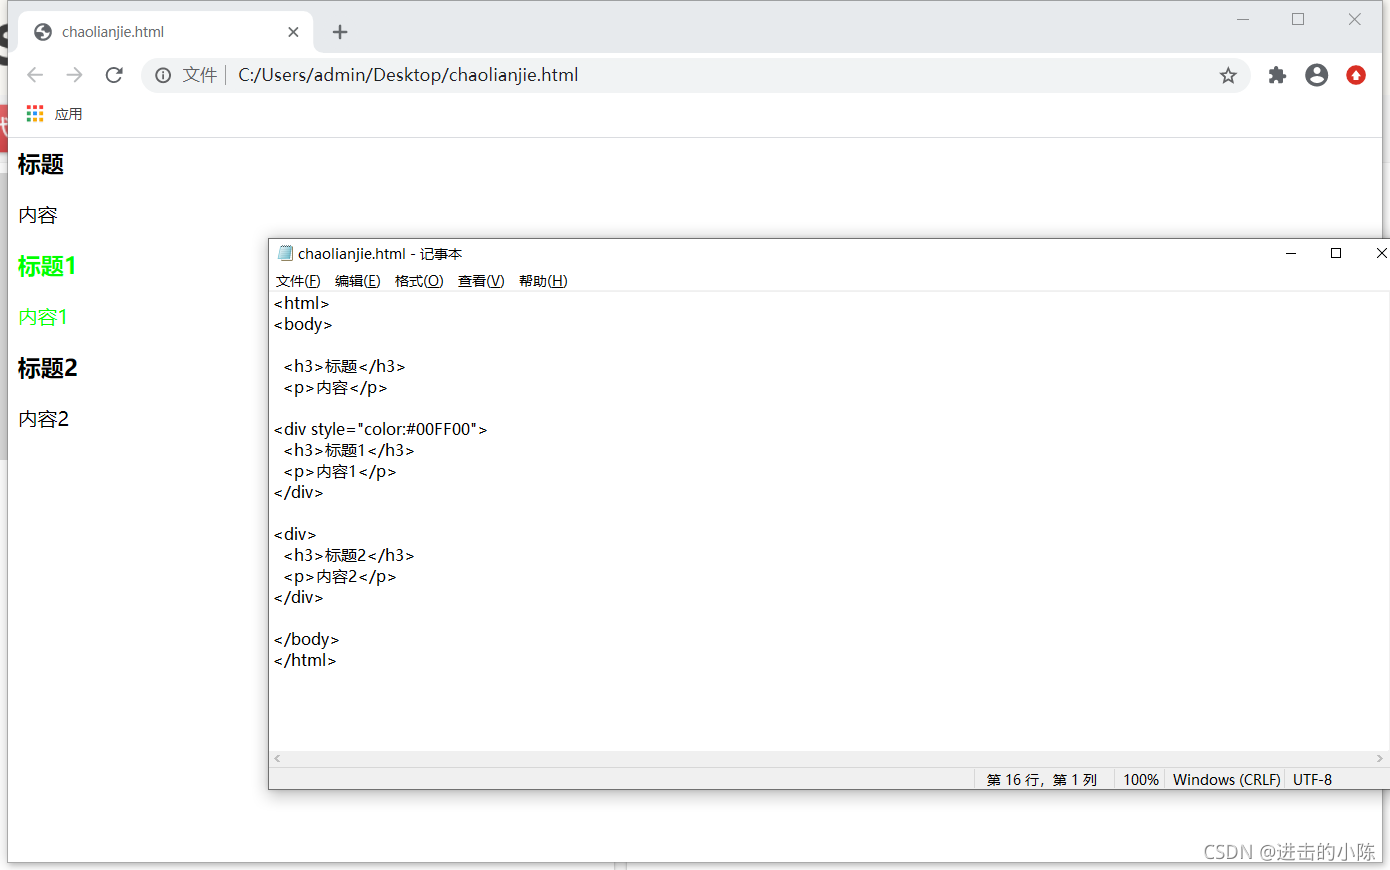Image resolution: width=1390 pixels, height=870 pixels.
Task: Click the site info icon in address bar
Action: (x=163, y=75)
